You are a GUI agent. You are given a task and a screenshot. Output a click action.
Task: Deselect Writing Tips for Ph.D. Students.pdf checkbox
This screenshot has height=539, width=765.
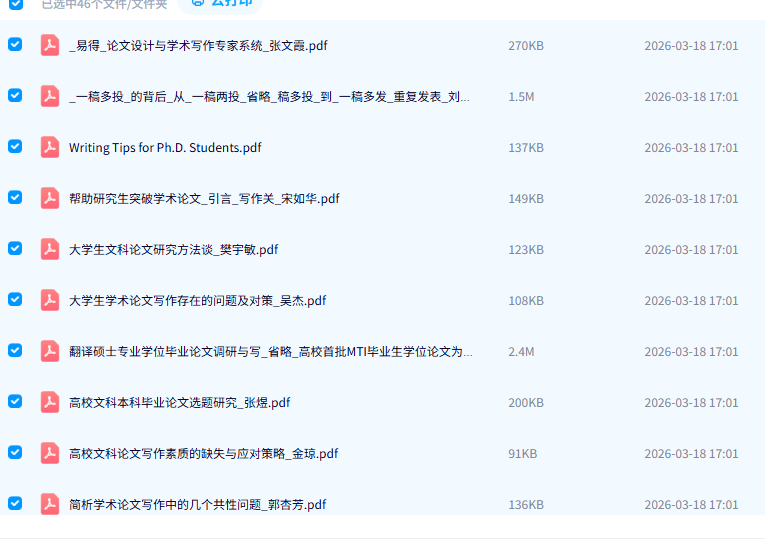(x=15, y=146)
